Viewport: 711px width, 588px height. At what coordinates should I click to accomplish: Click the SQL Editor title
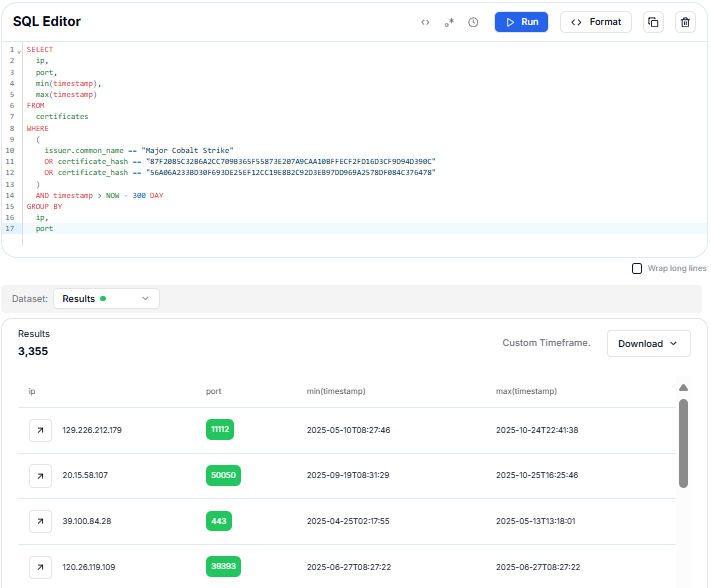coord(47,21)
